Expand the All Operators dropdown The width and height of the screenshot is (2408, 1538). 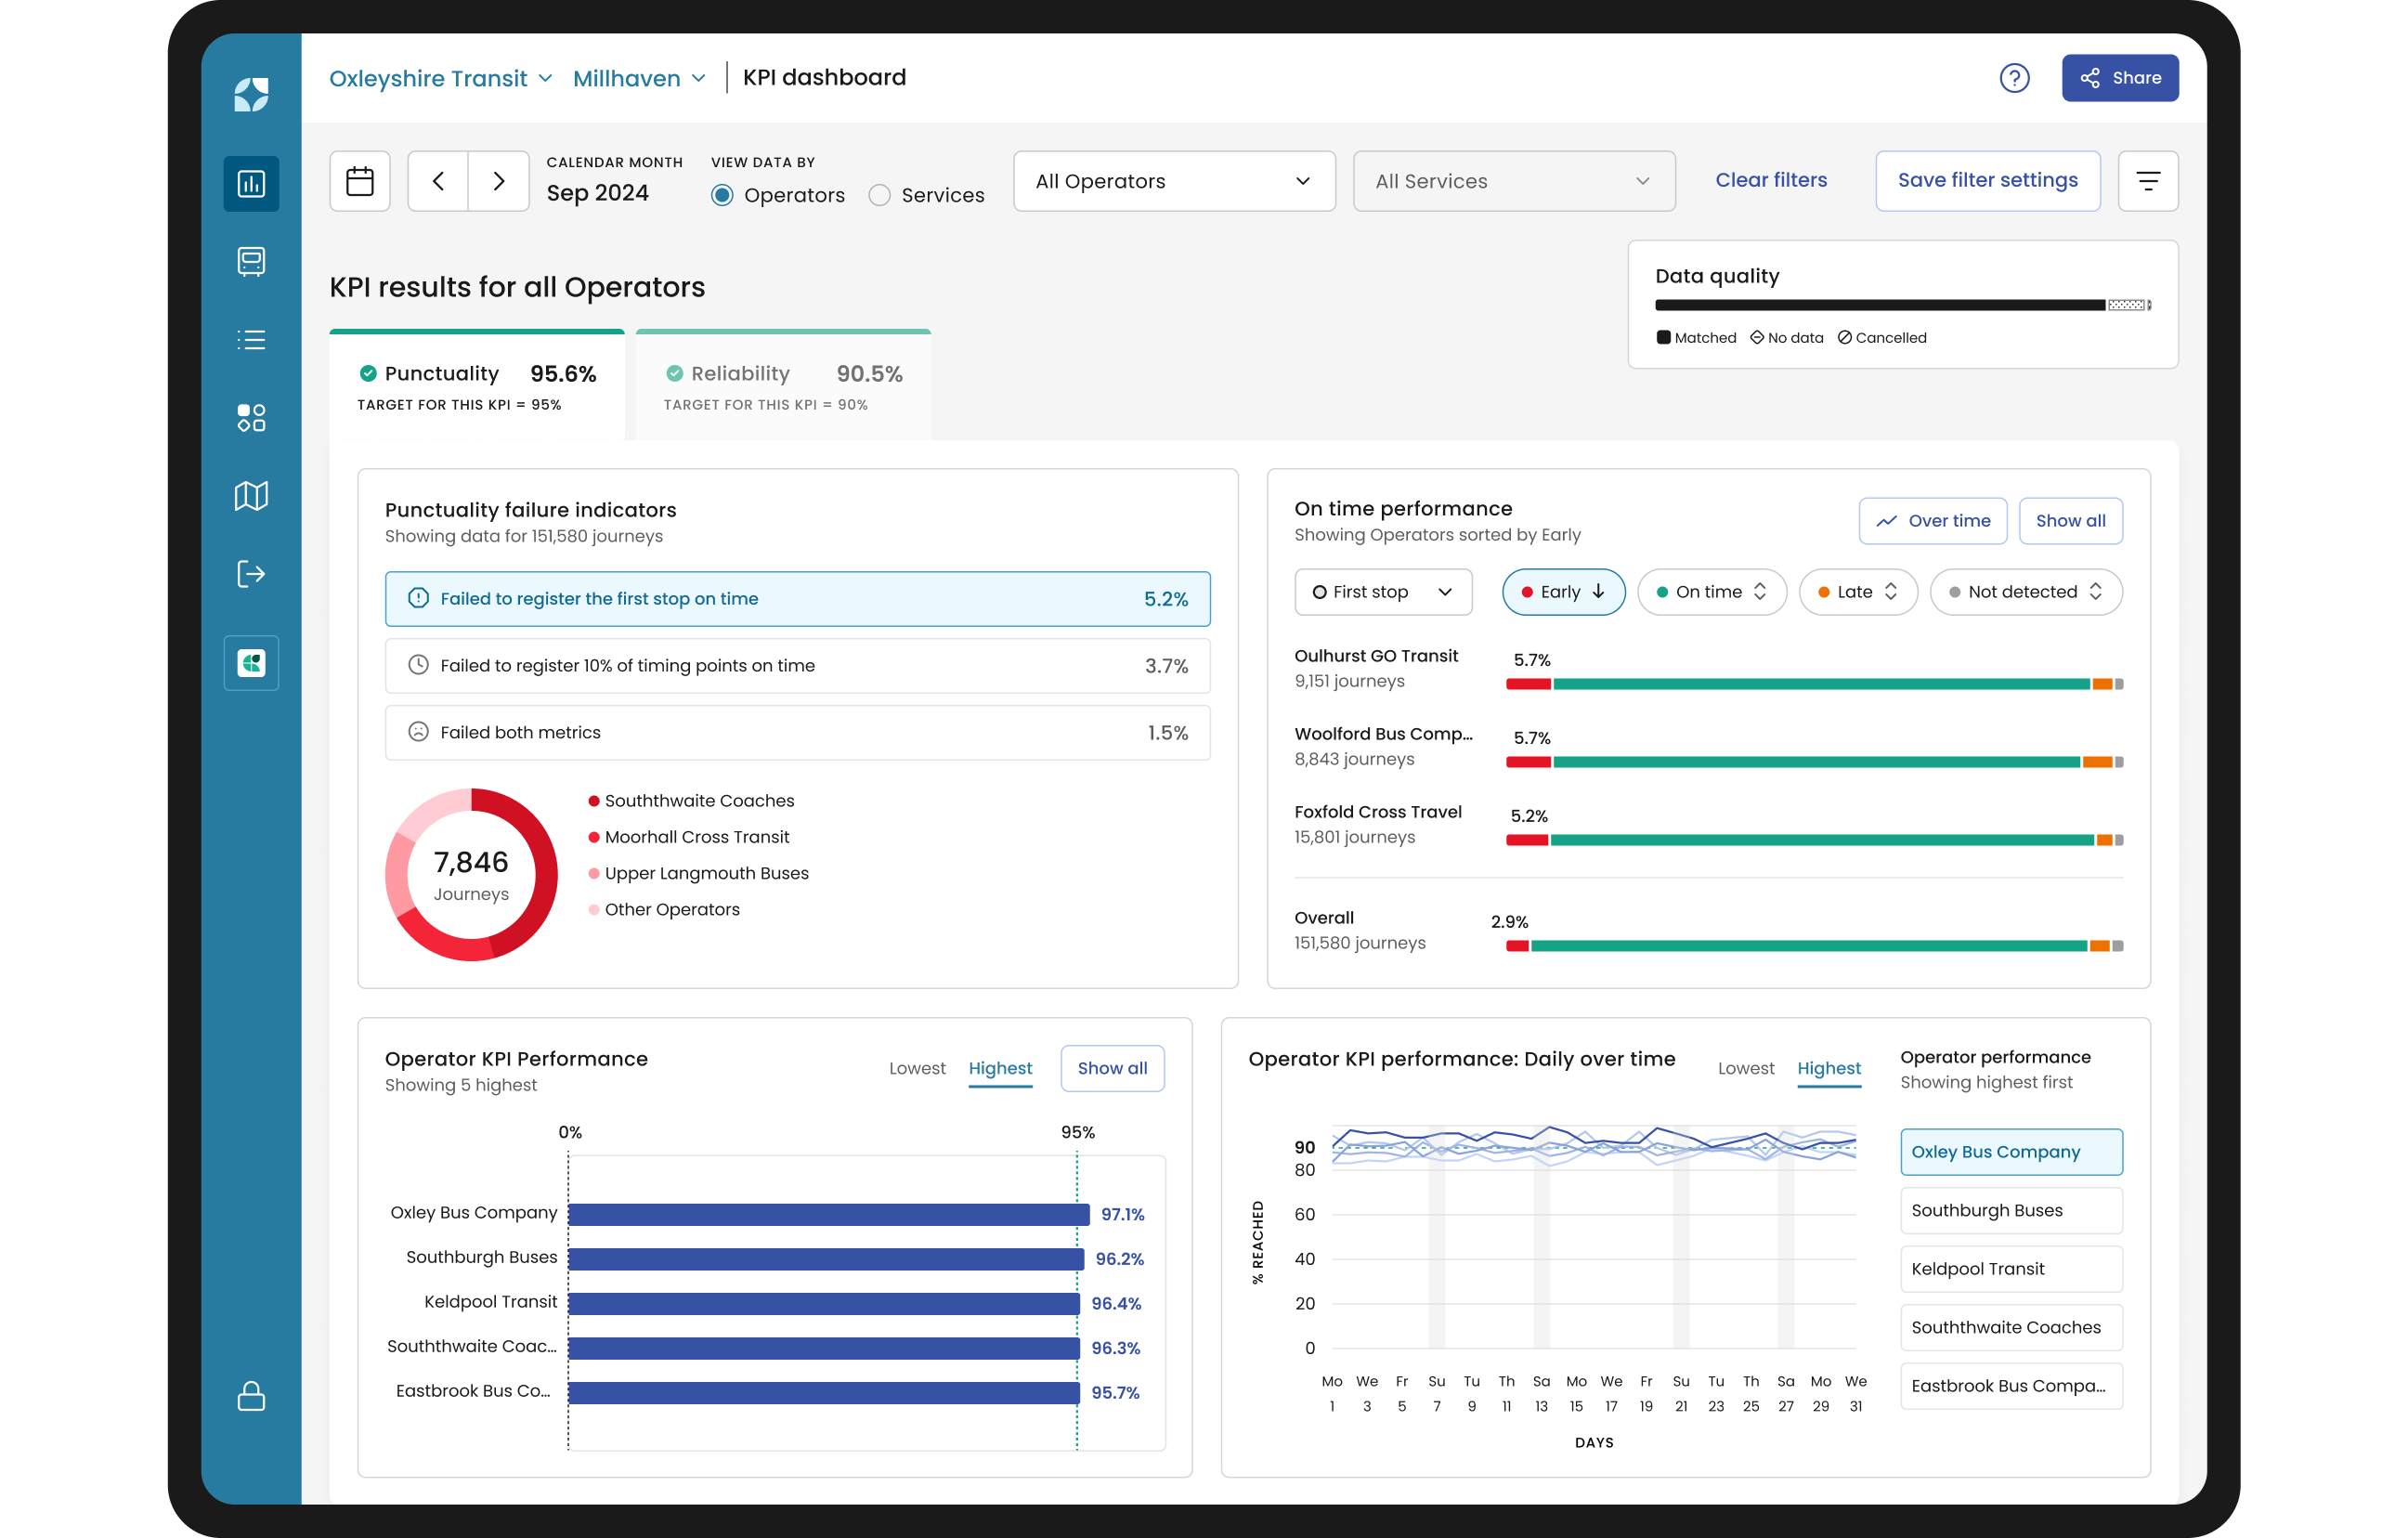point(1173,181)
